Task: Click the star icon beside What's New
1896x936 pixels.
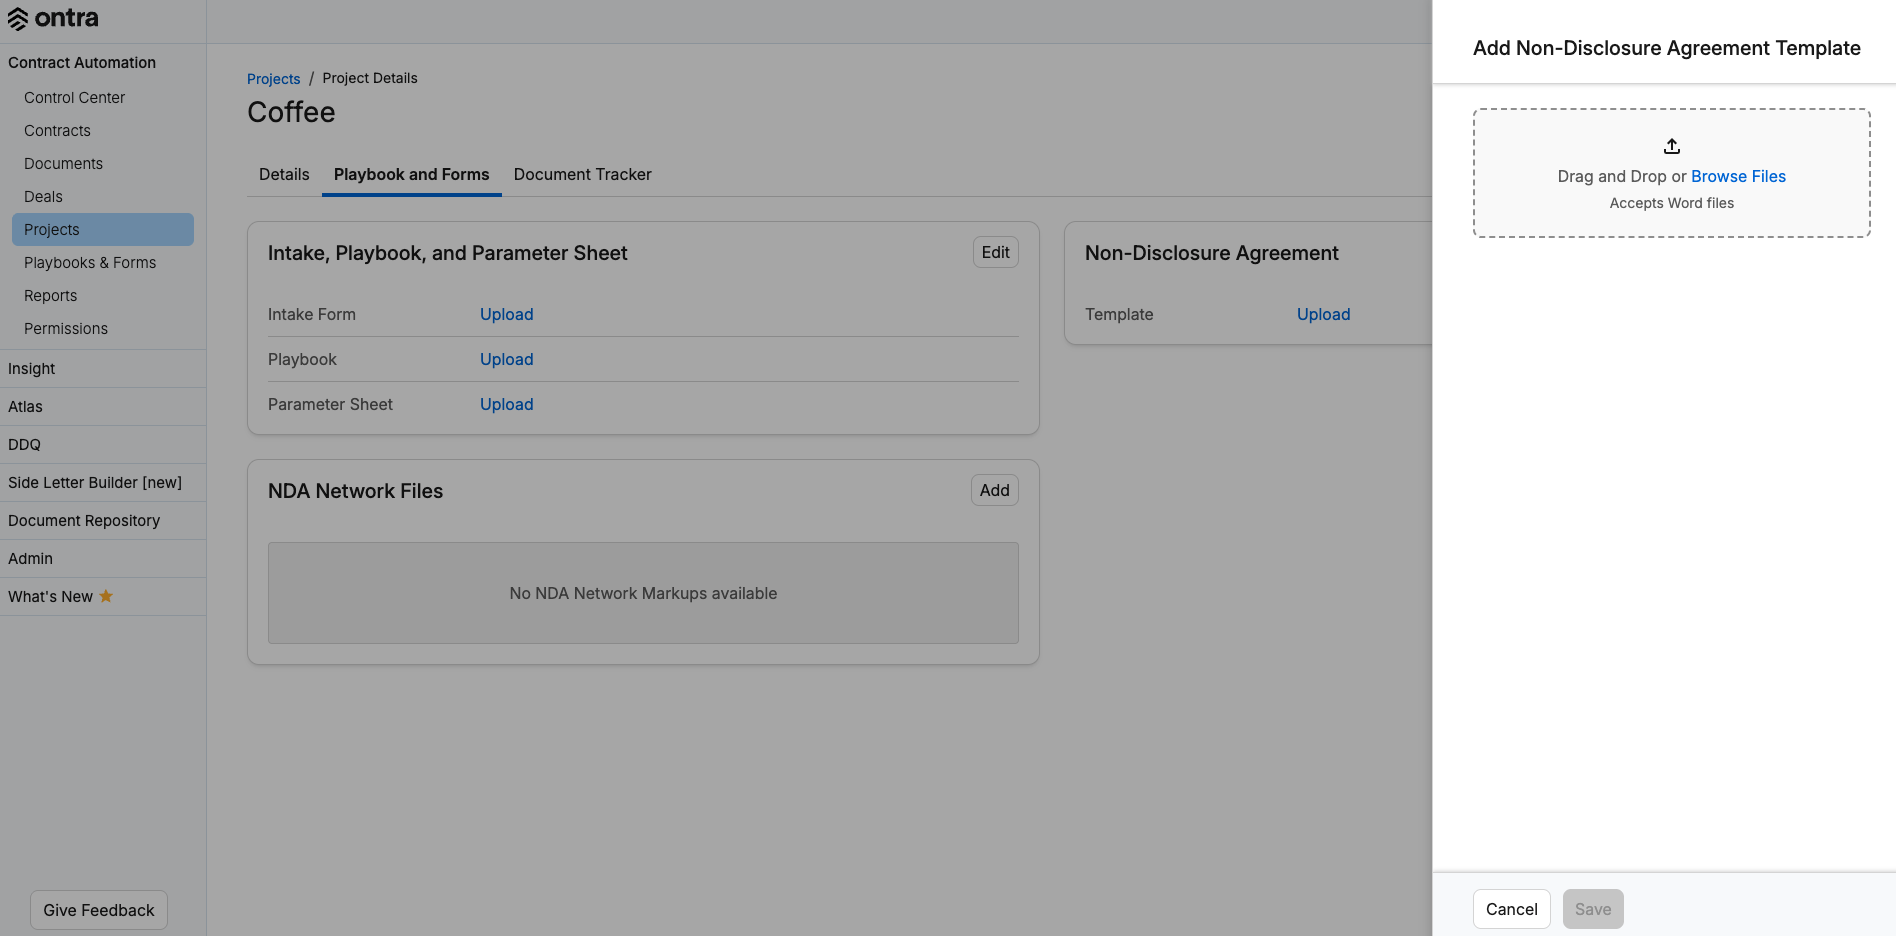Action: pyautogui.click(x=106, y=596)
